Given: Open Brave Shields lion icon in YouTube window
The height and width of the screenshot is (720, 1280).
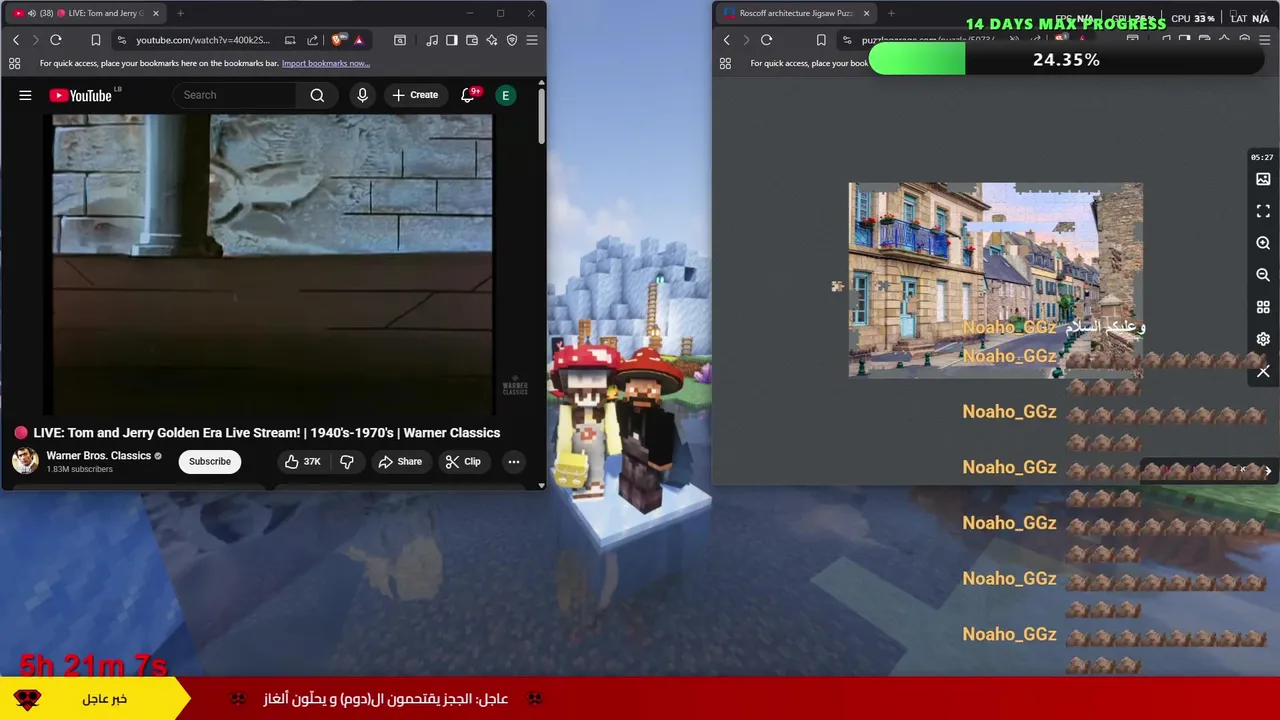Looking at the screenshot, I should pyautogui.click(x=337, y=40).
